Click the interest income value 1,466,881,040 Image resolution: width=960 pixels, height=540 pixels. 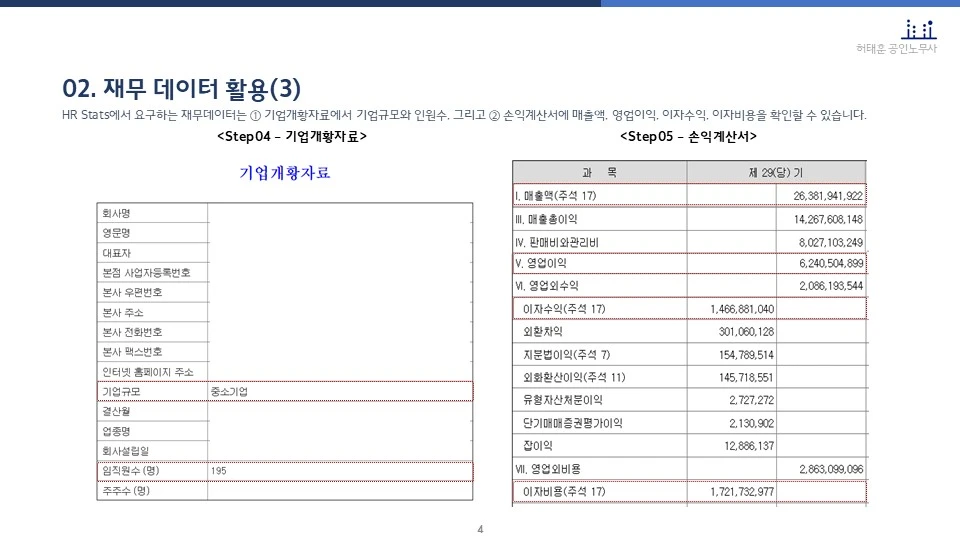[742, 309]
